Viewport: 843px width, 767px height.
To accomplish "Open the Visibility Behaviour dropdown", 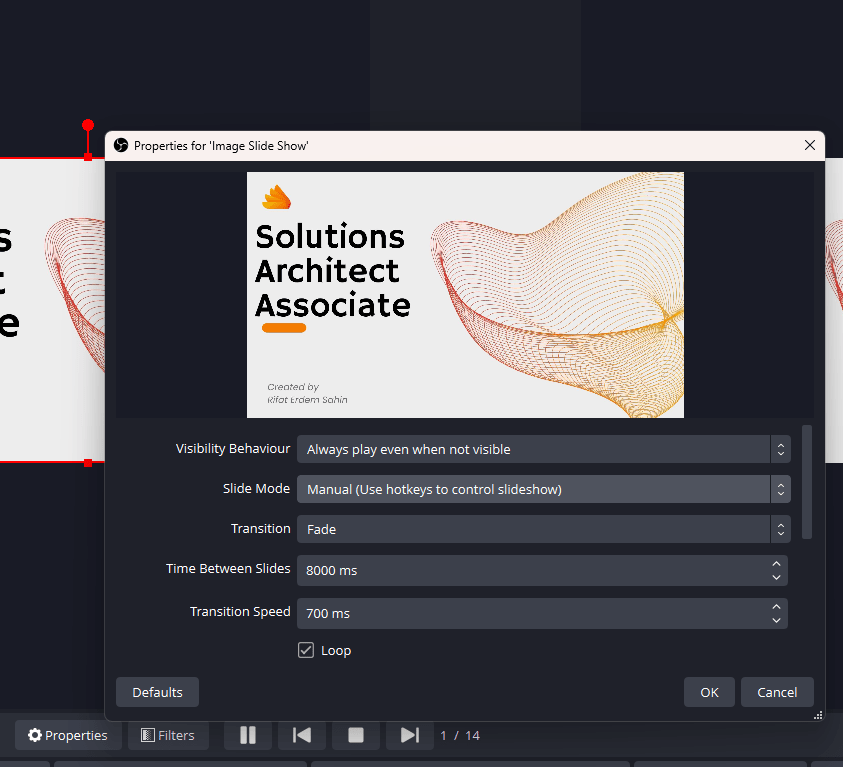I will tap(544, 449).
